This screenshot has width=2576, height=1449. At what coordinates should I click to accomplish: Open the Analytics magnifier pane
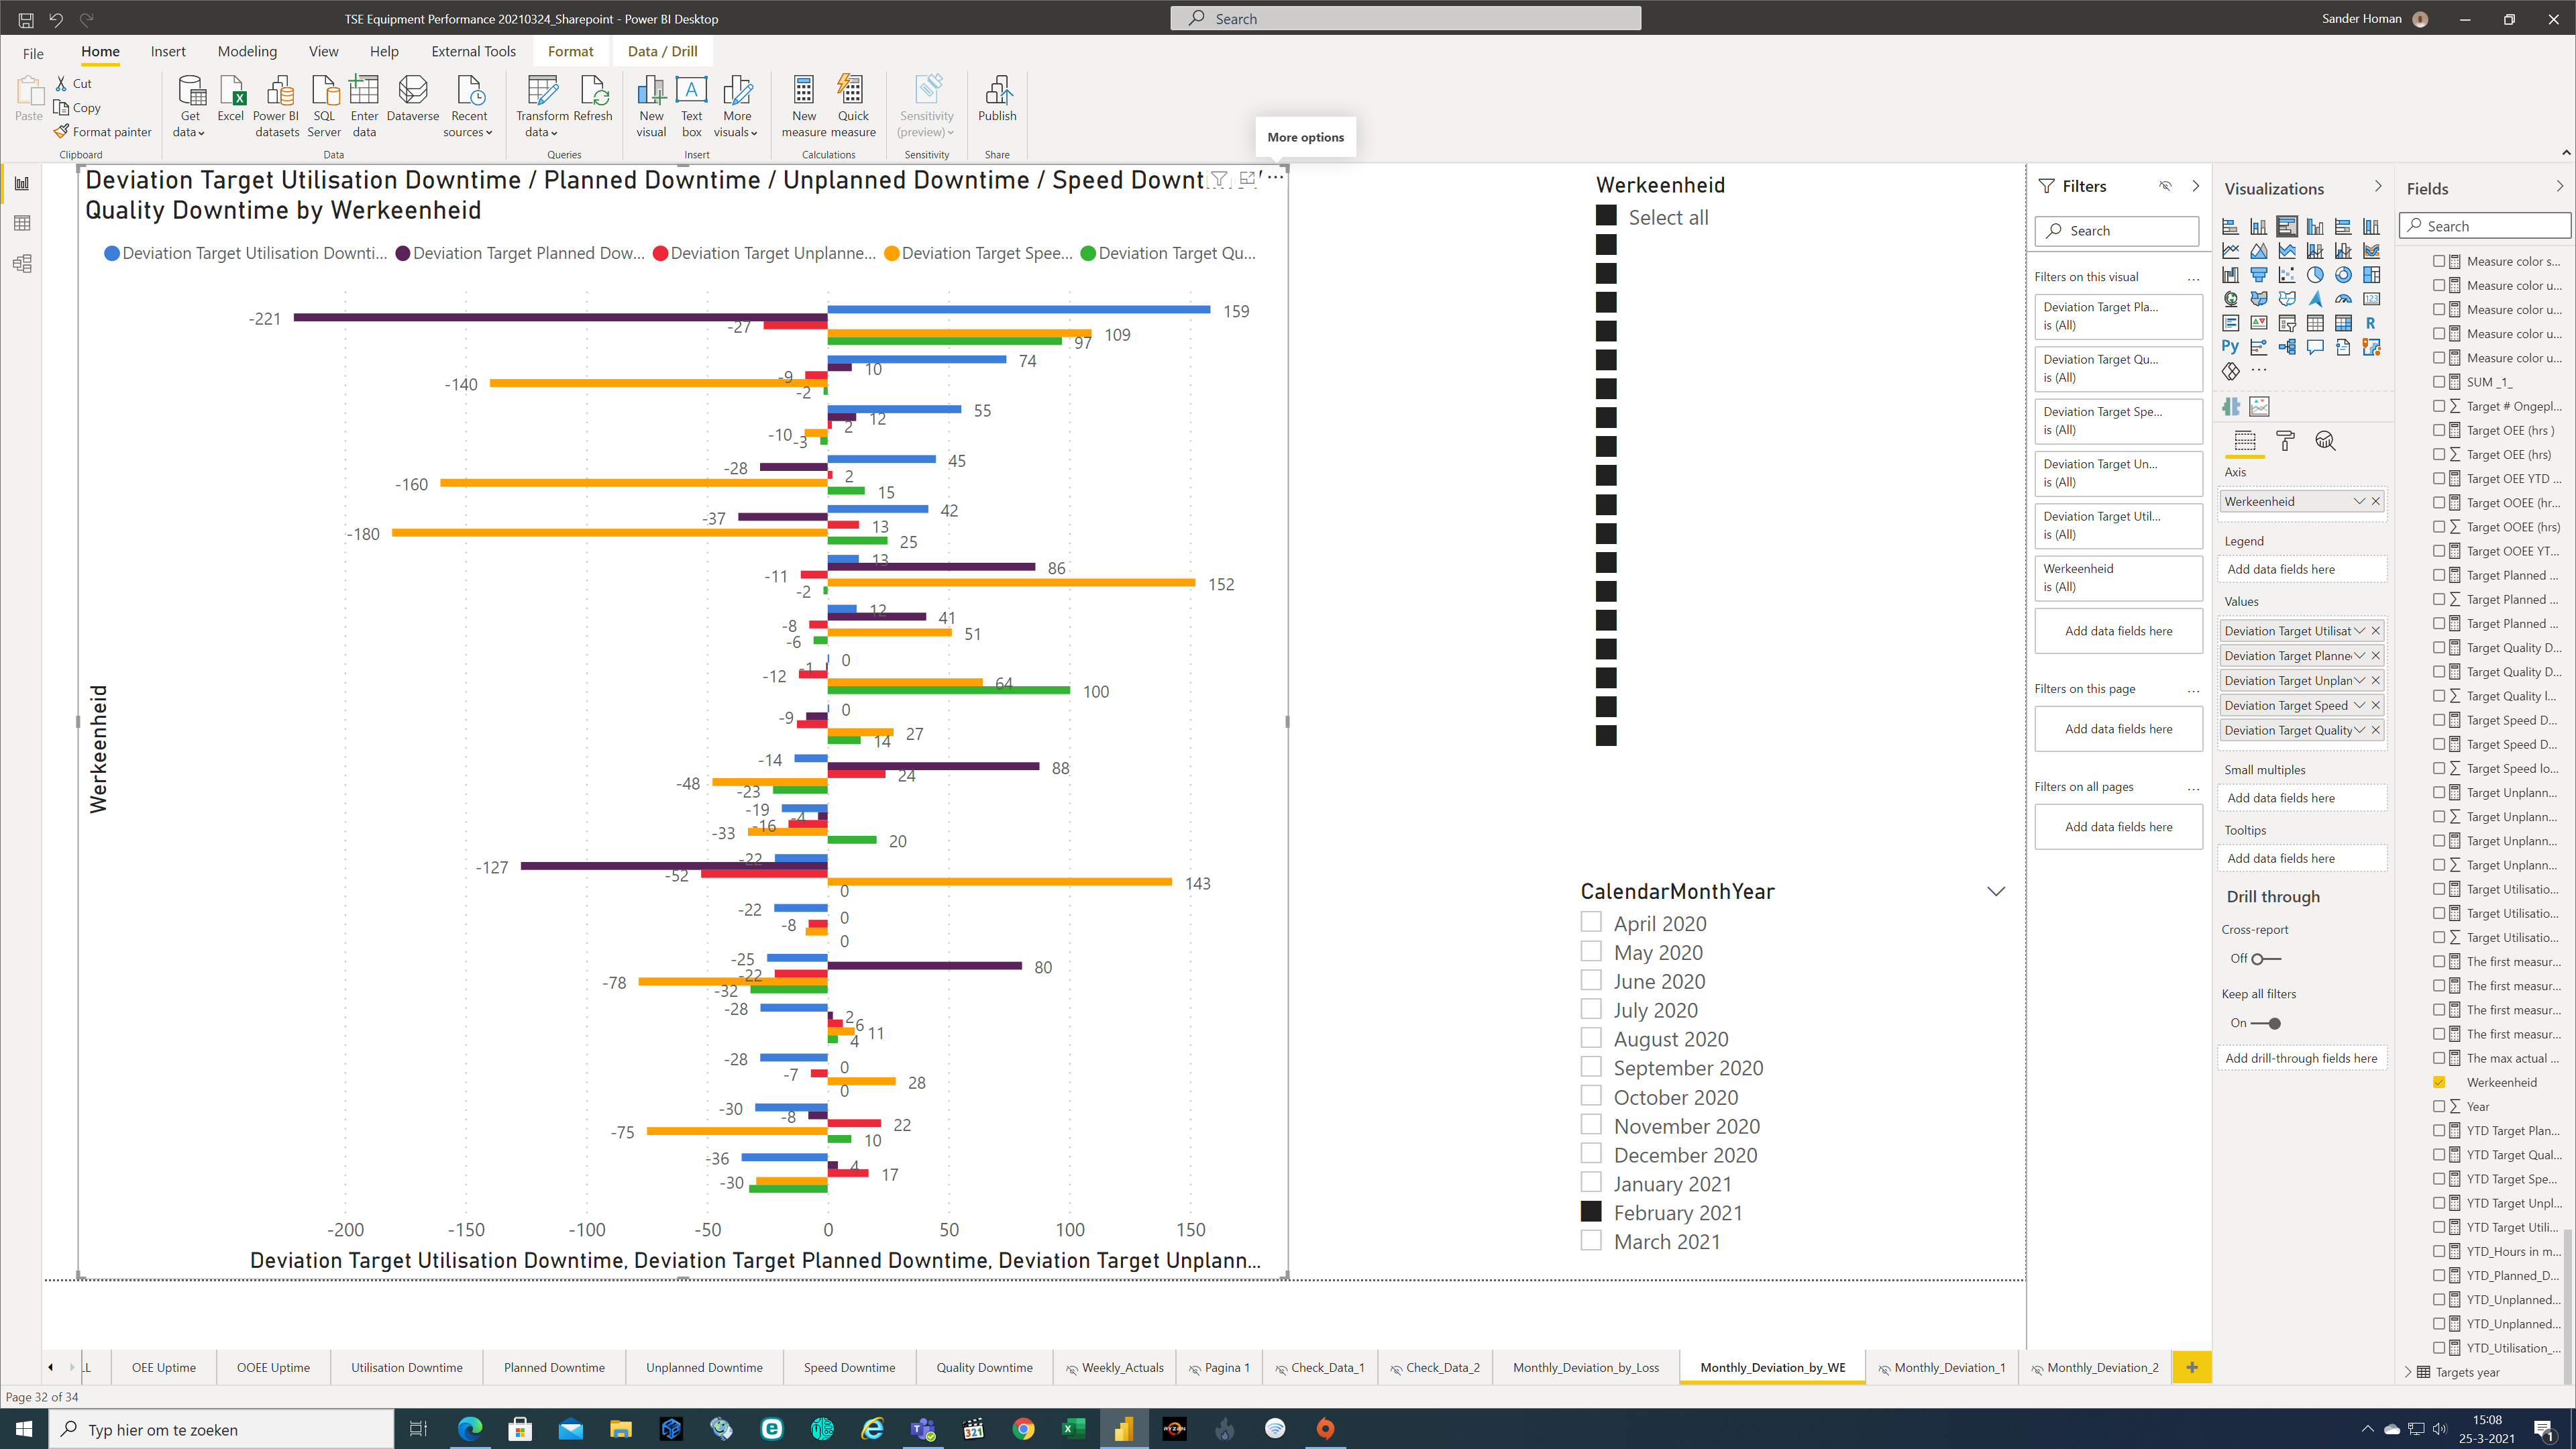tap(2326, 441)
